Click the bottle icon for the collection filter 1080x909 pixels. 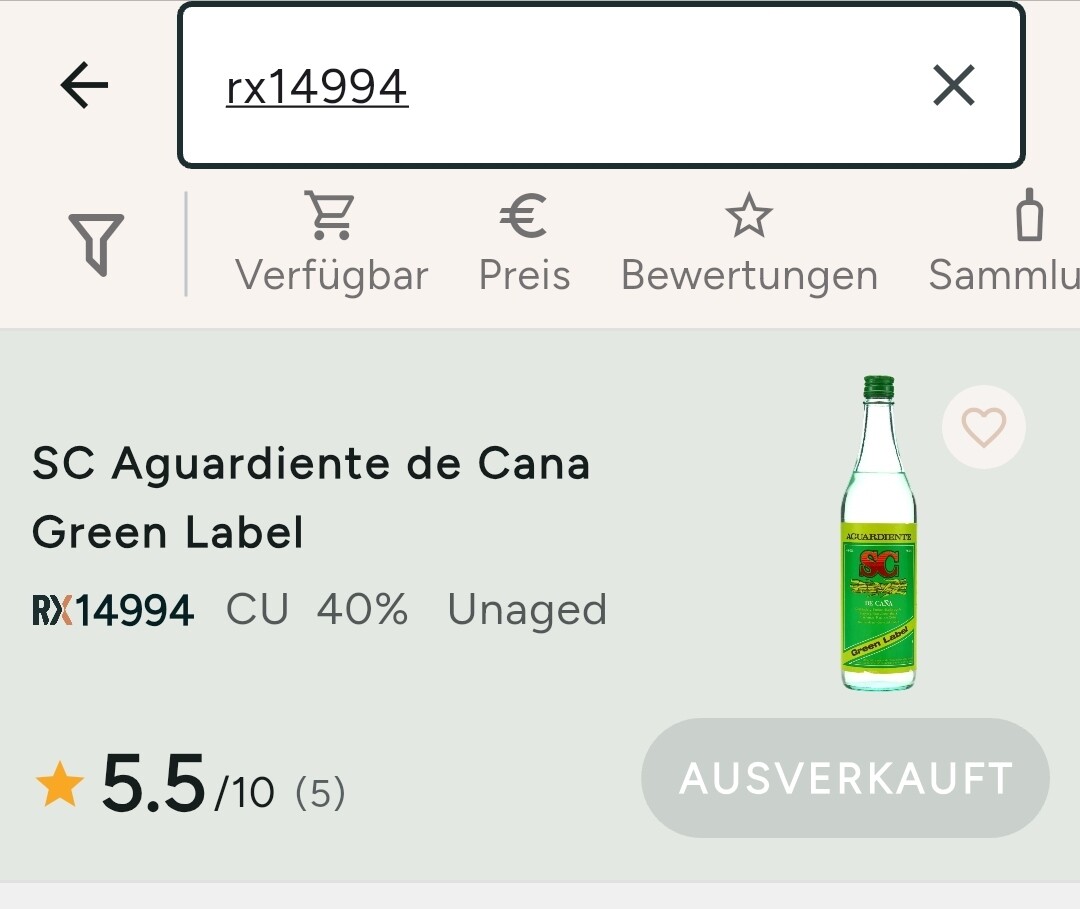[x=1029, y=215]
